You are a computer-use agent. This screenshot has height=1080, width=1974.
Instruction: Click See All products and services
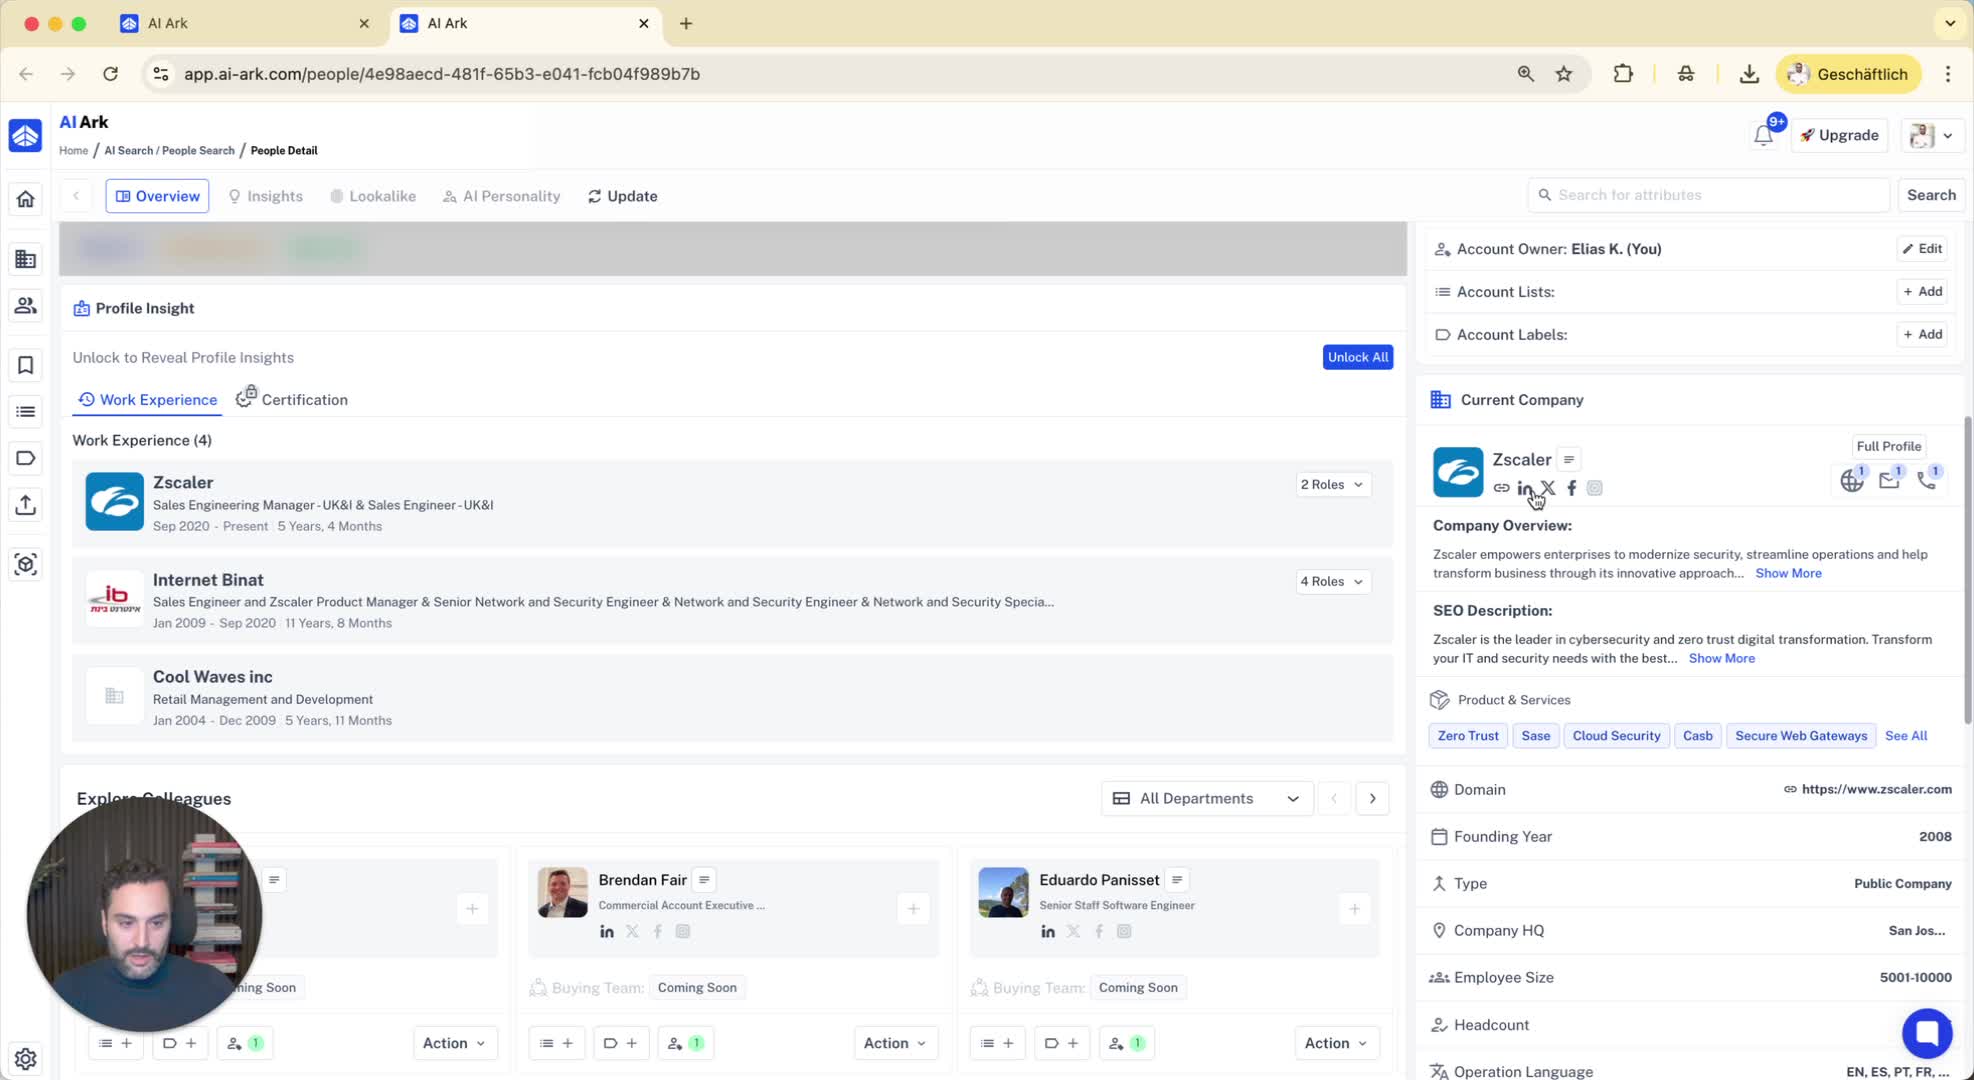[x=1905, y=736]
